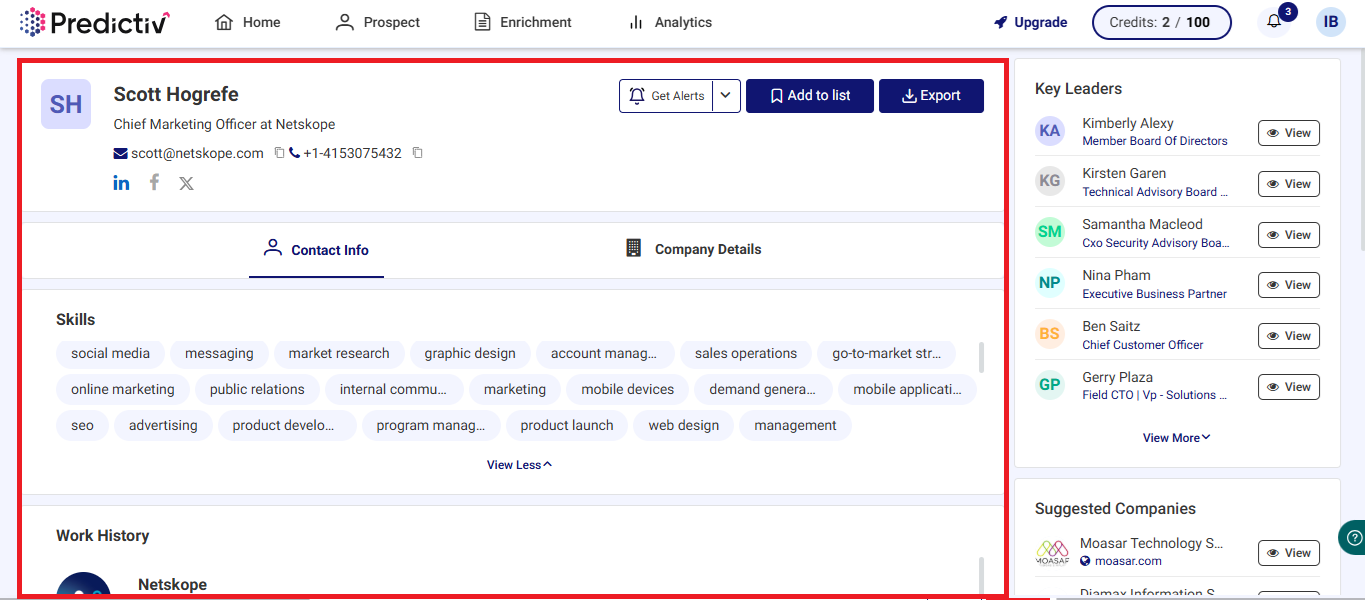Open Scott Hogrefe's Facebook profile icon
1365x600 pixels.
(x=154, y=182)
